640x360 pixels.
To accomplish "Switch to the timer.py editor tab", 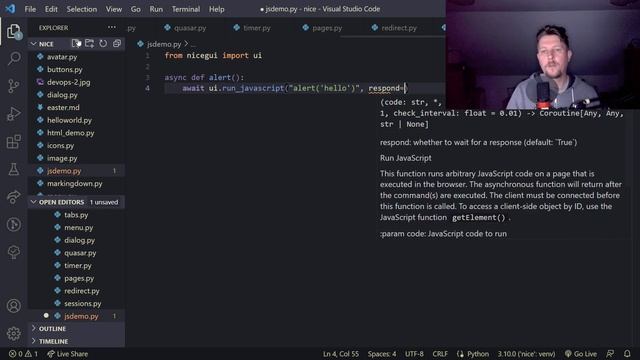I will coord(252,28).
